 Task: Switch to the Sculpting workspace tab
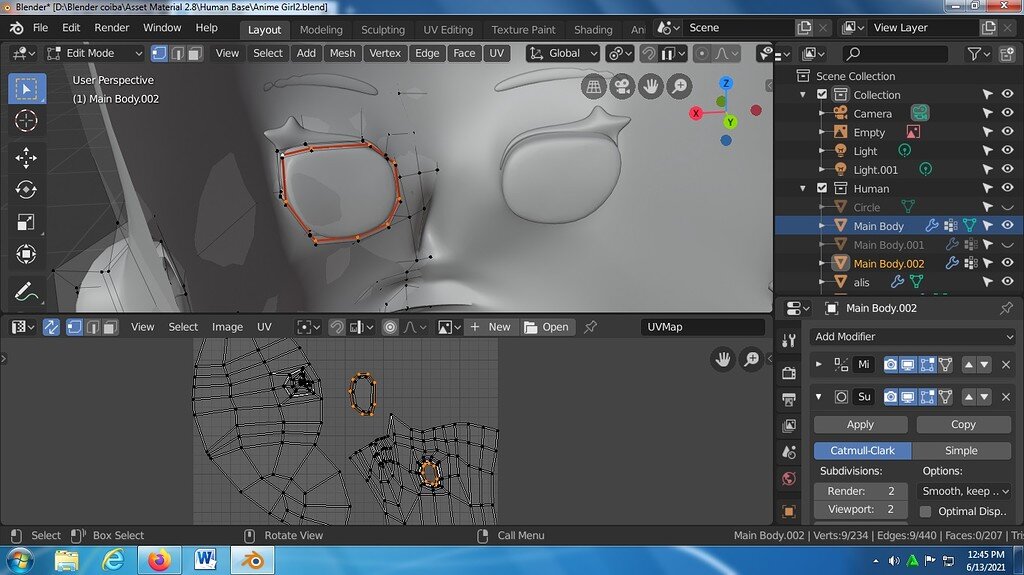click(x=383, y=29)
